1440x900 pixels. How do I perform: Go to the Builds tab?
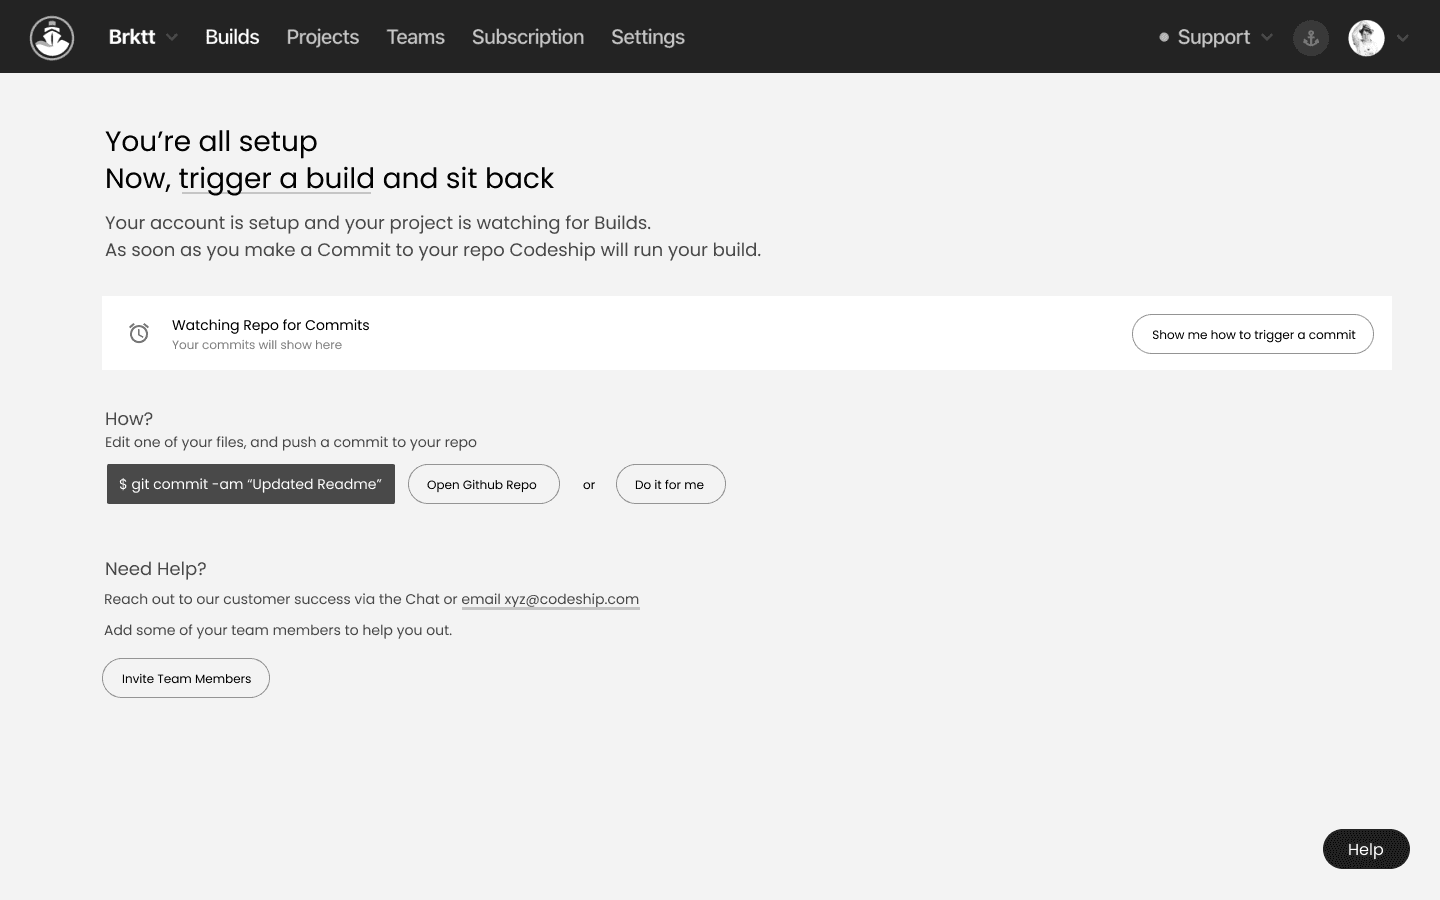232,37
